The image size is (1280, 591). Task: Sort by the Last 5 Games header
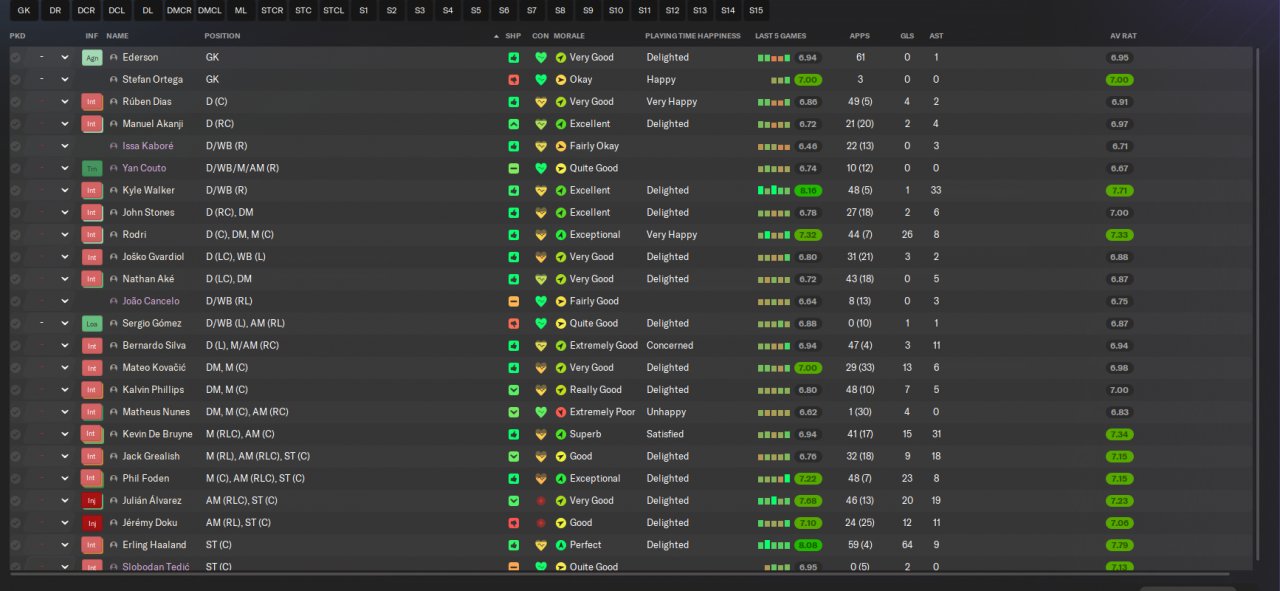pyautogui.click(x=781, y=36)
